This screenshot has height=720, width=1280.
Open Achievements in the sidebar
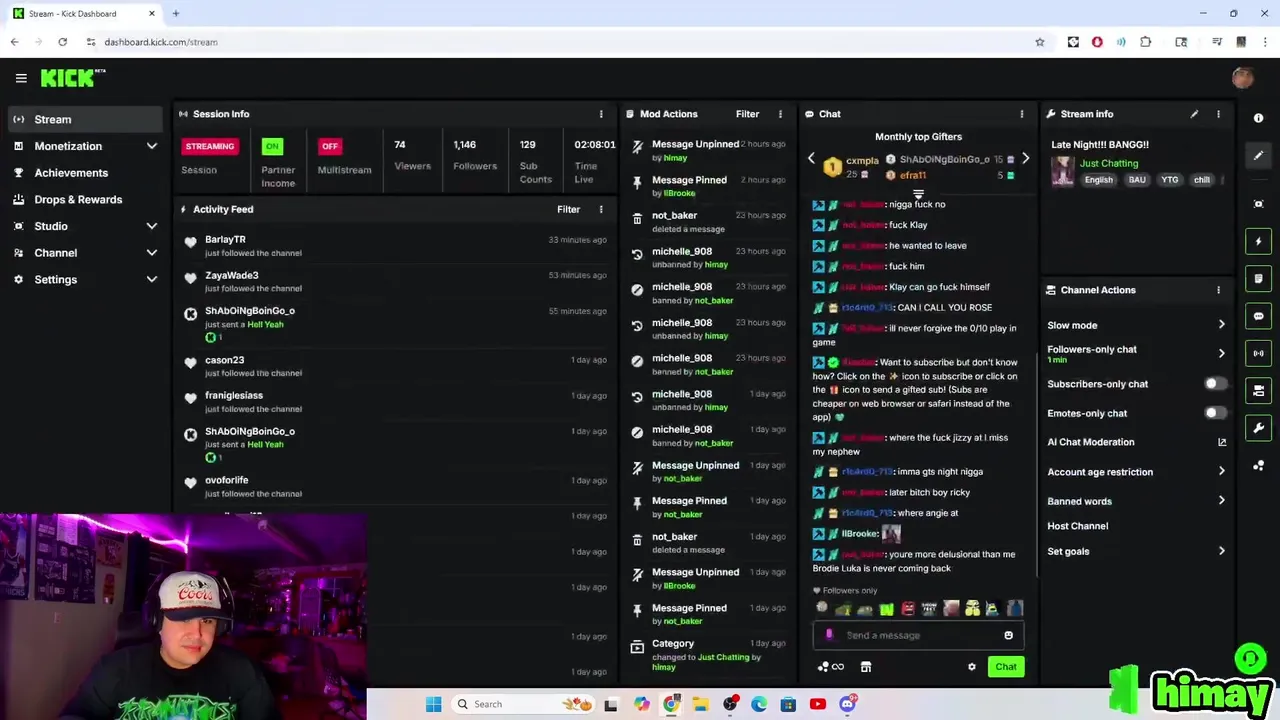(85, 173)
